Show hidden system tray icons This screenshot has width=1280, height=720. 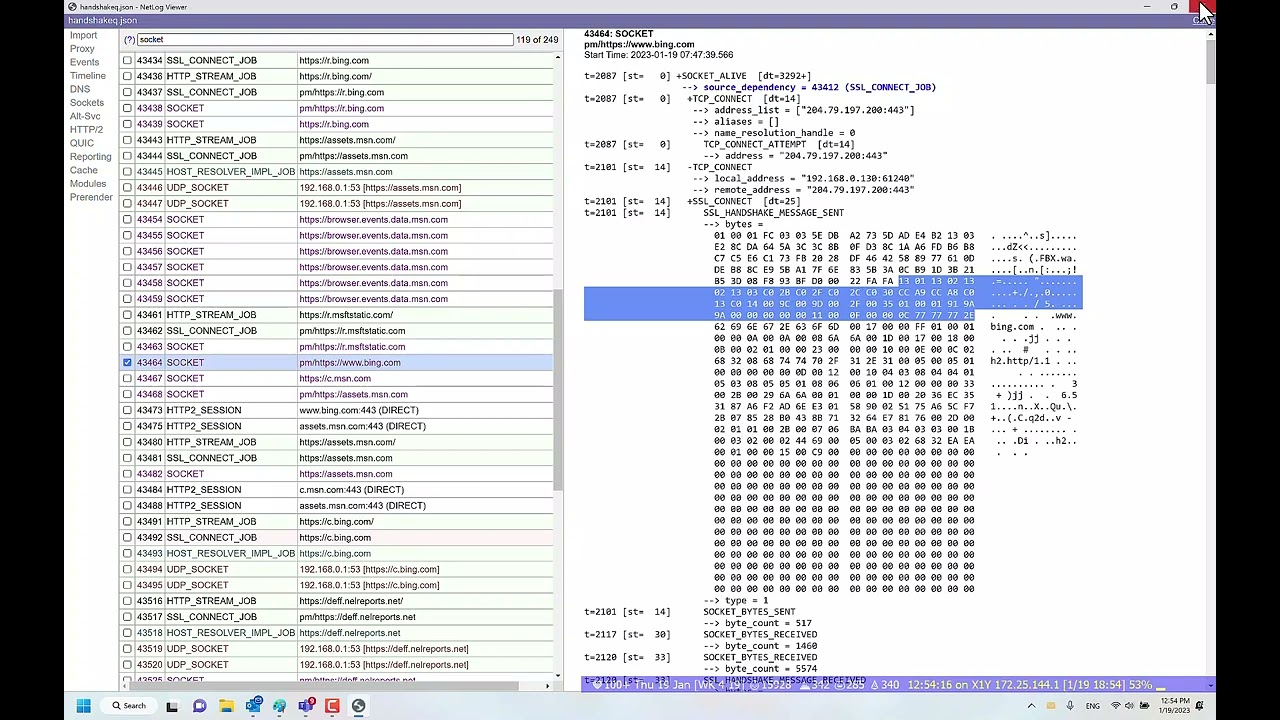(x=1031, y=706)
